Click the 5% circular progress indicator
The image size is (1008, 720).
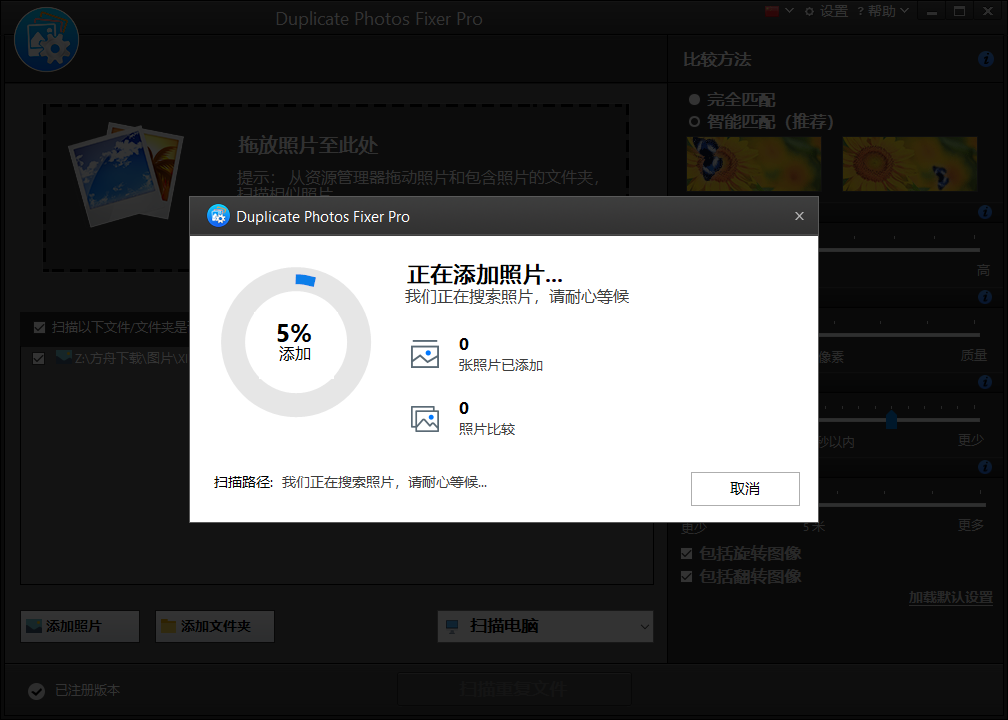(x=296, y=342)
